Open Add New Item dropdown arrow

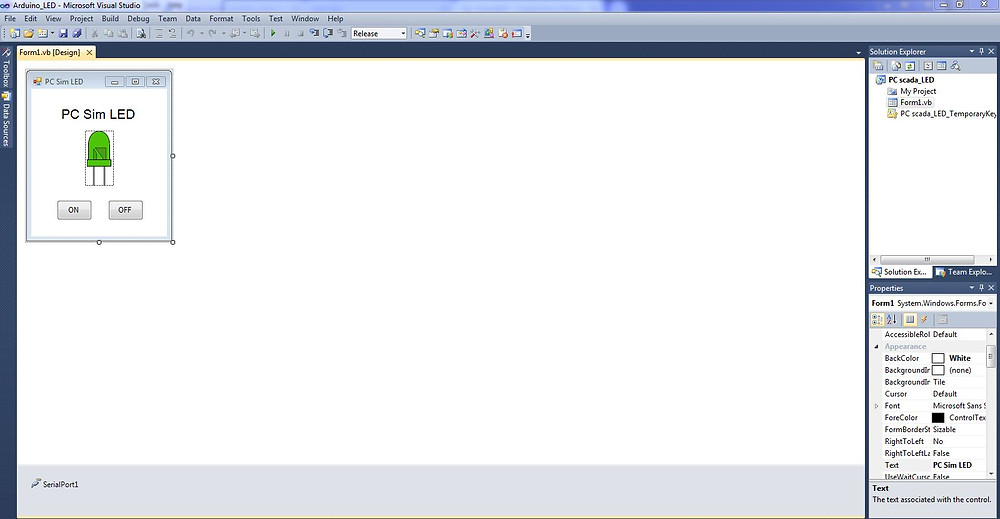pyautogui.click(x=52, y=33)
